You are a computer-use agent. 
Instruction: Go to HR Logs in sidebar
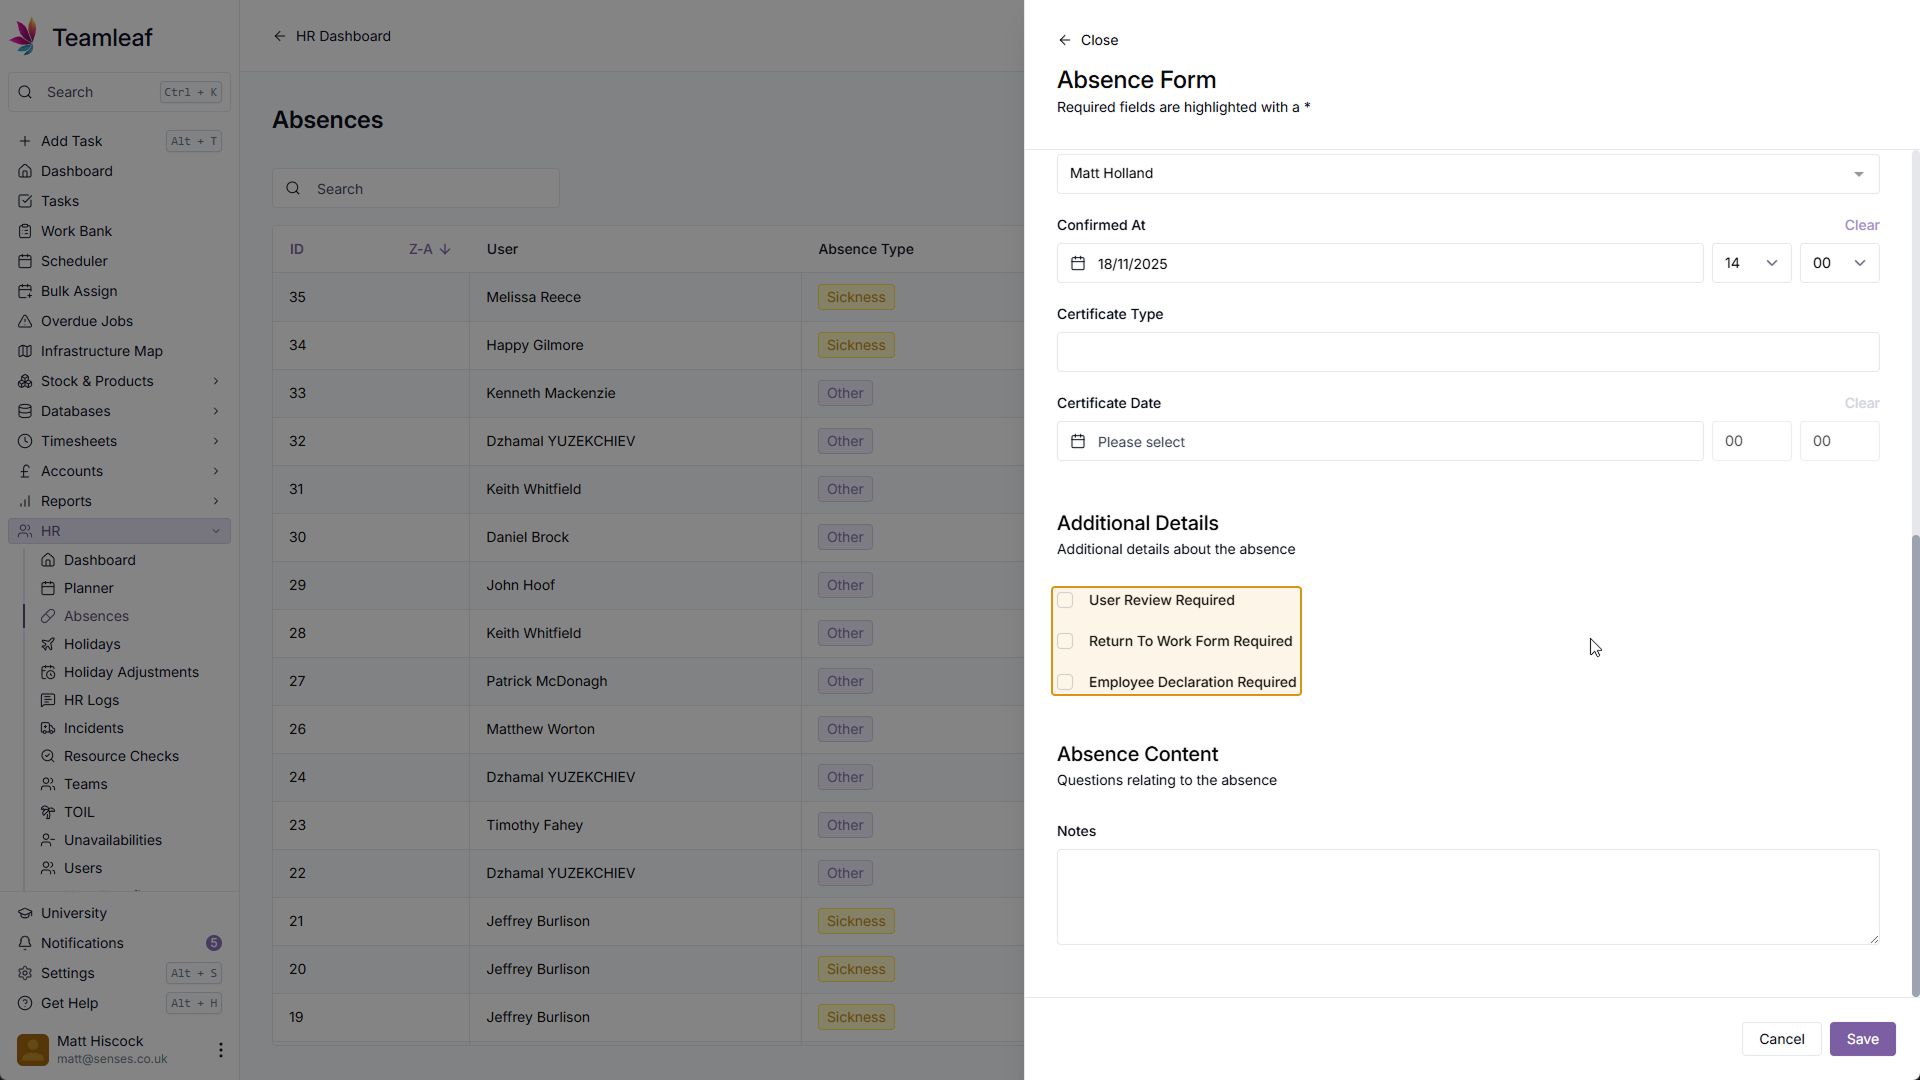(91, 700)
